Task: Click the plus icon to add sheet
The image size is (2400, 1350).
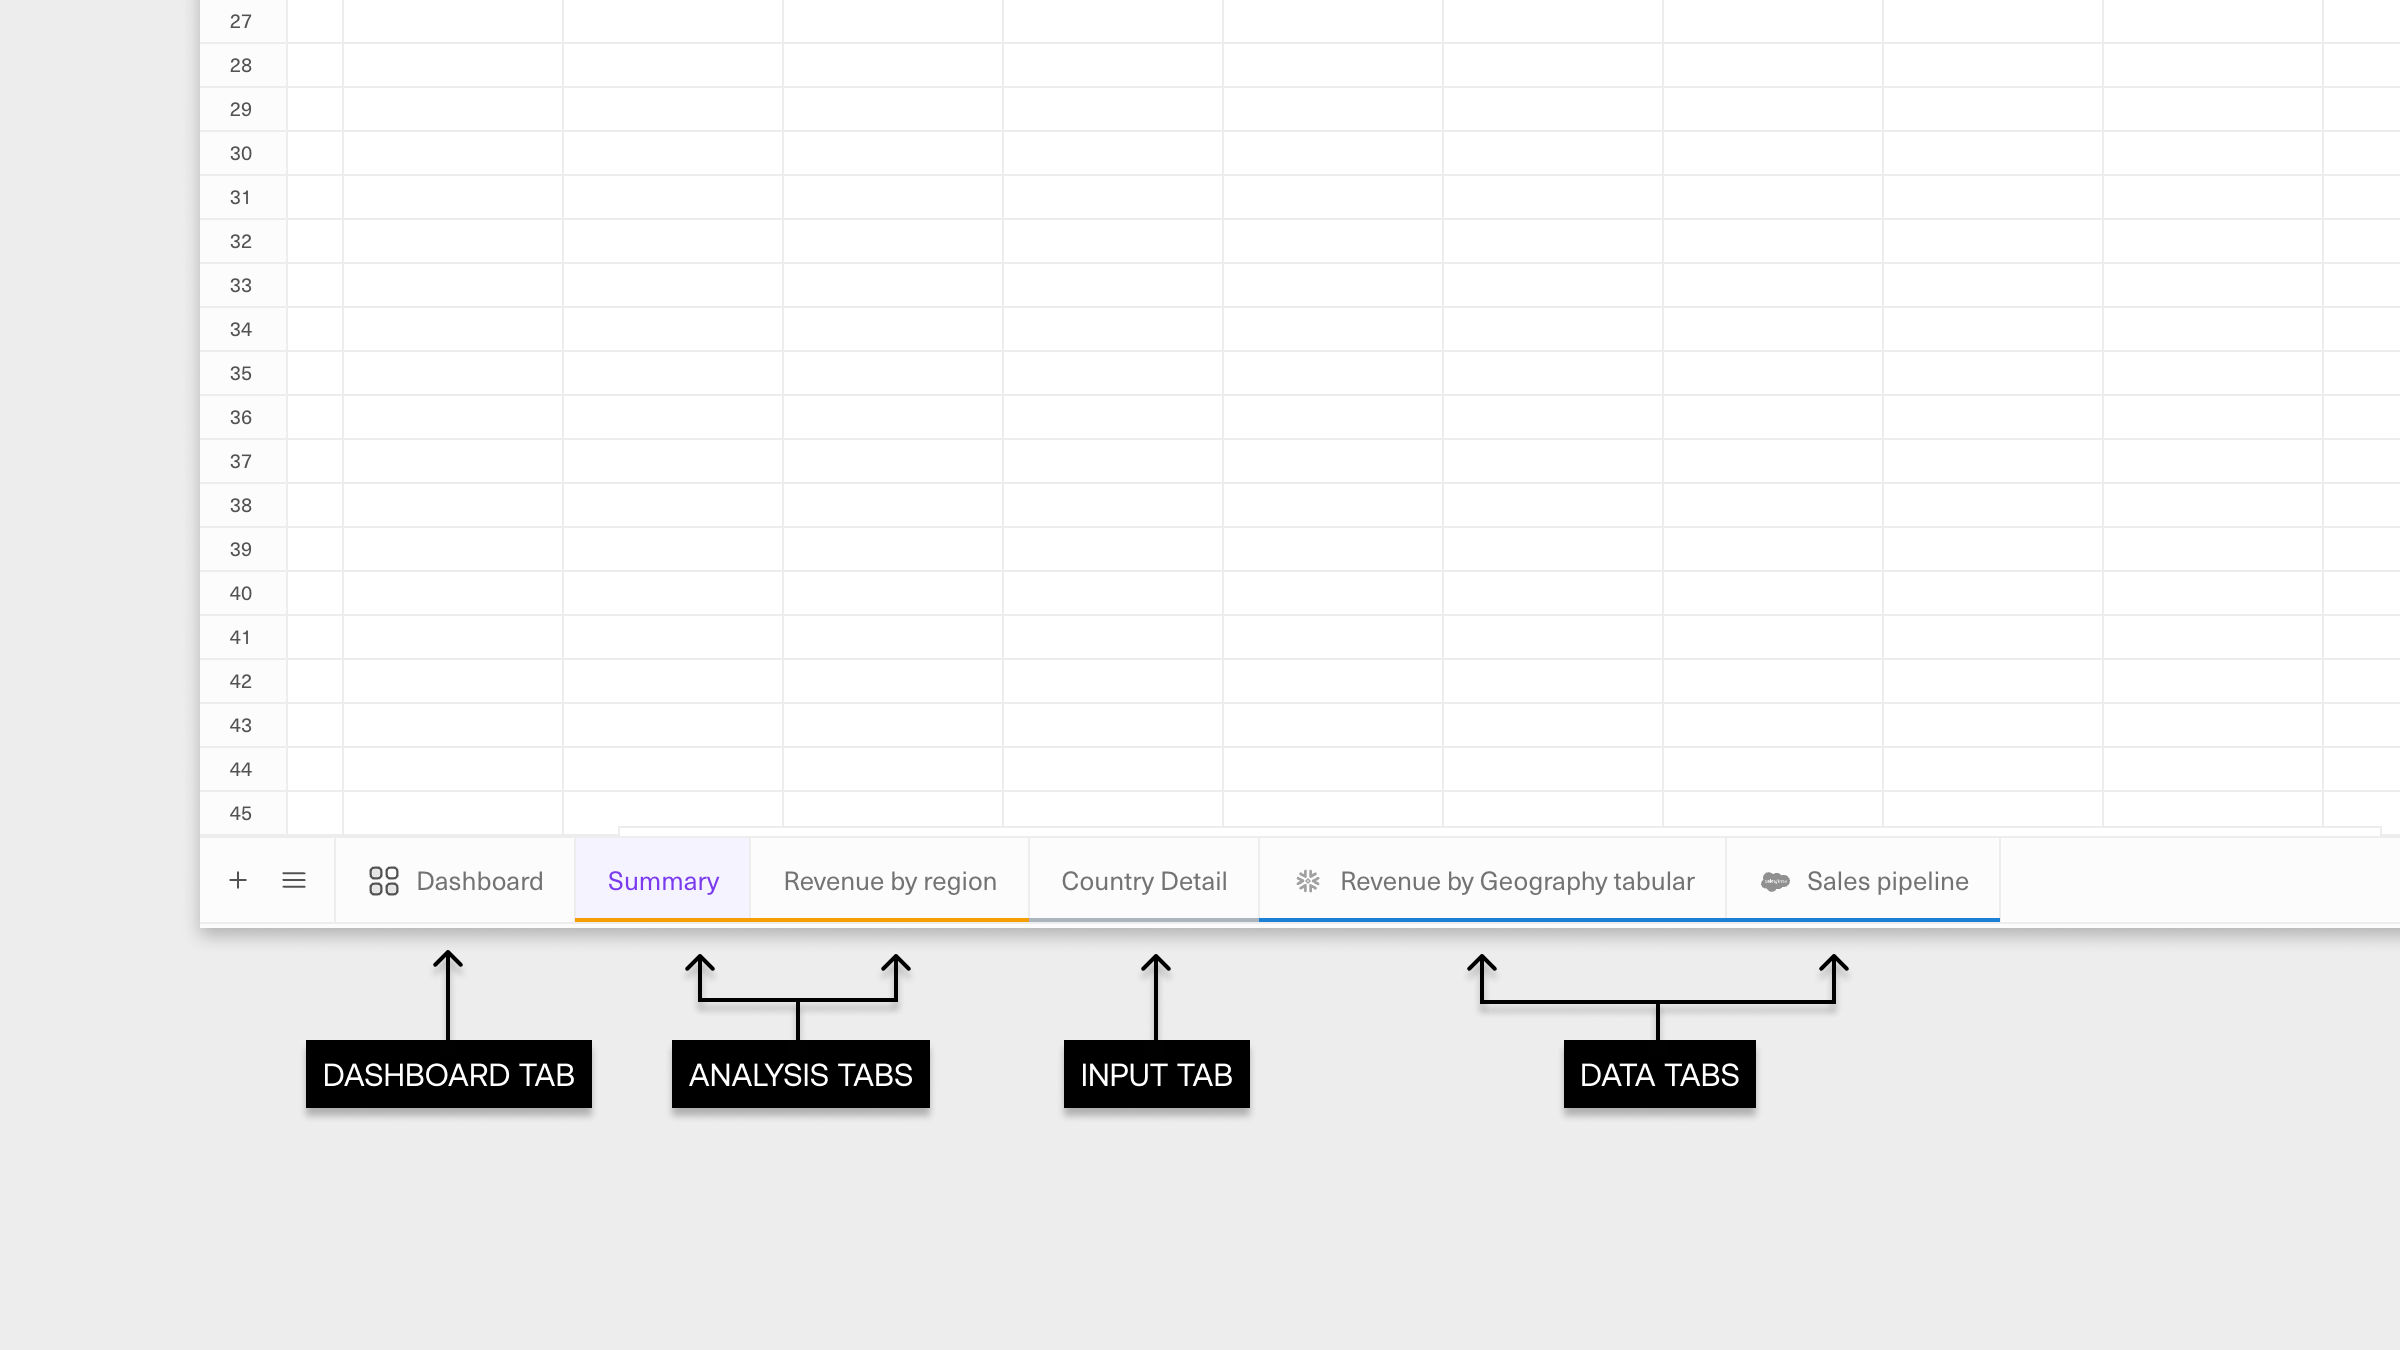Action: [x=238, y=881]
